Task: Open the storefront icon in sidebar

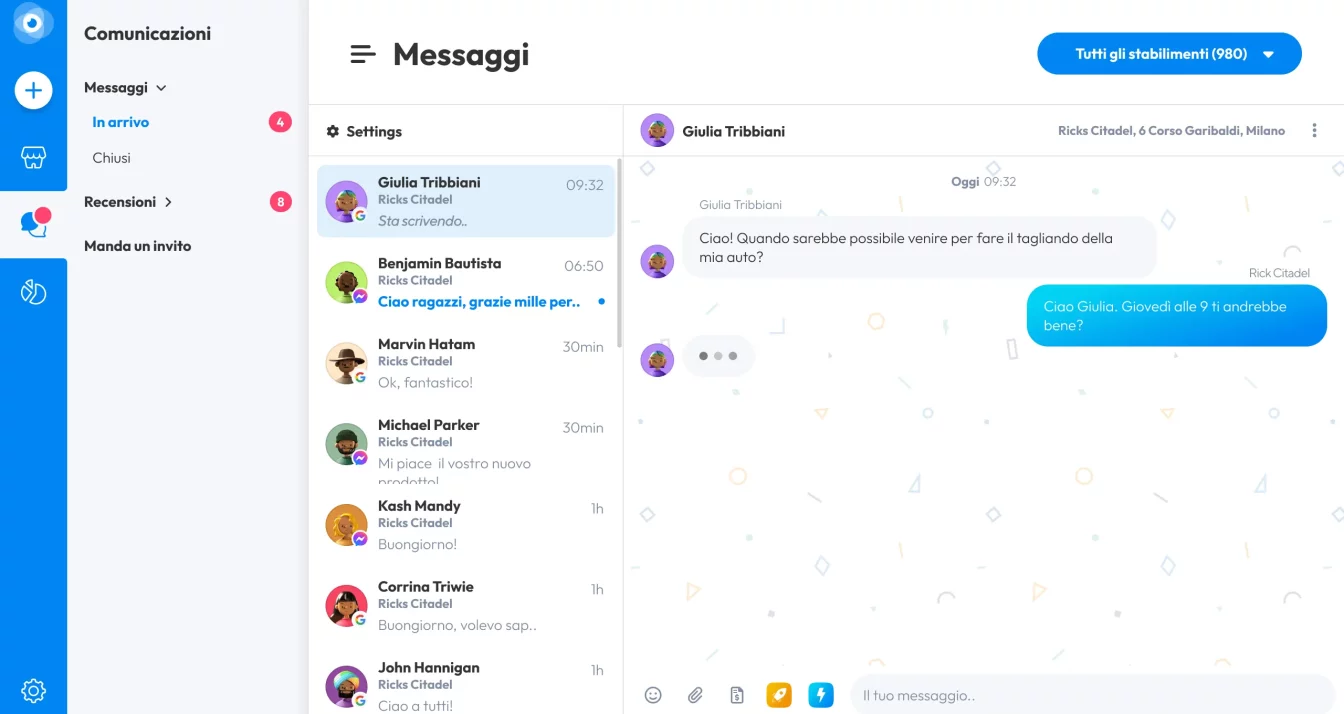Action: tap(33, 158)
